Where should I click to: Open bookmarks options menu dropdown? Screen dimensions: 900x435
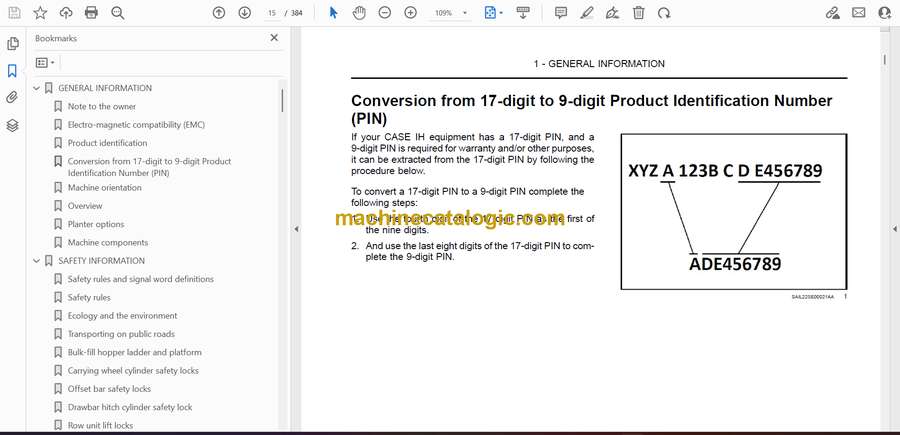pos(45,63)
